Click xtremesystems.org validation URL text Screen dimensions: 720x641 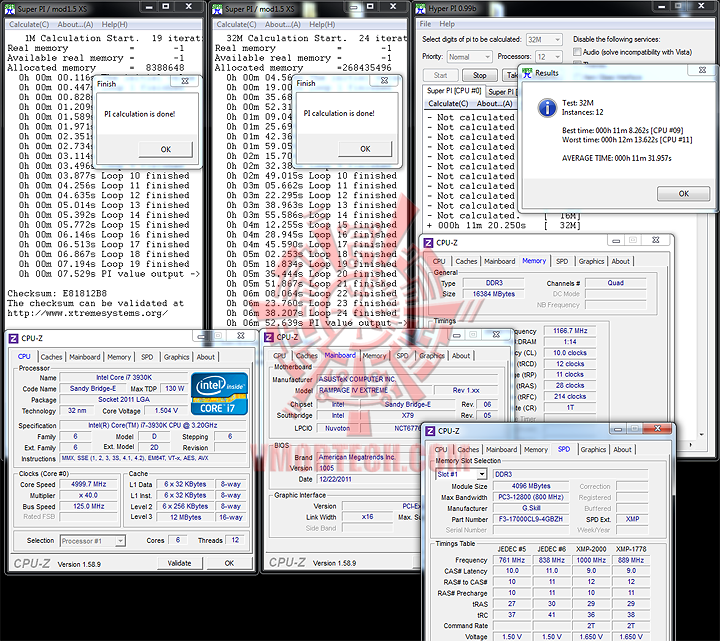tap(88, 313)
